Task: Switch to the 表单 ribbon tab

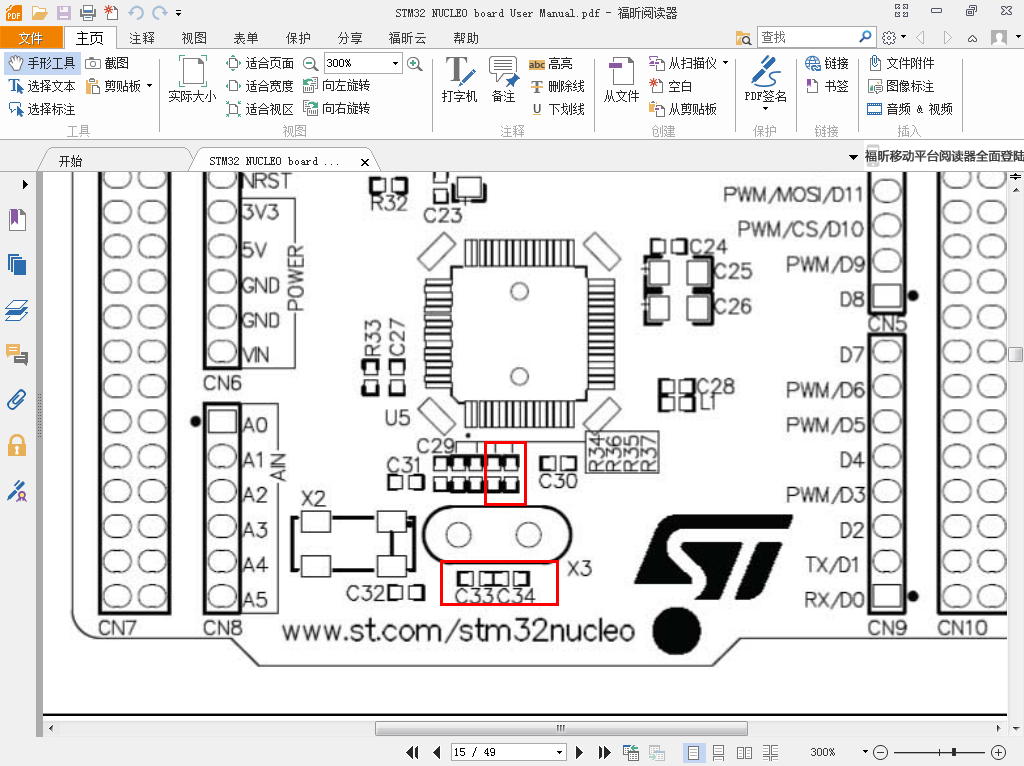Action: click(x=246, y=38)
